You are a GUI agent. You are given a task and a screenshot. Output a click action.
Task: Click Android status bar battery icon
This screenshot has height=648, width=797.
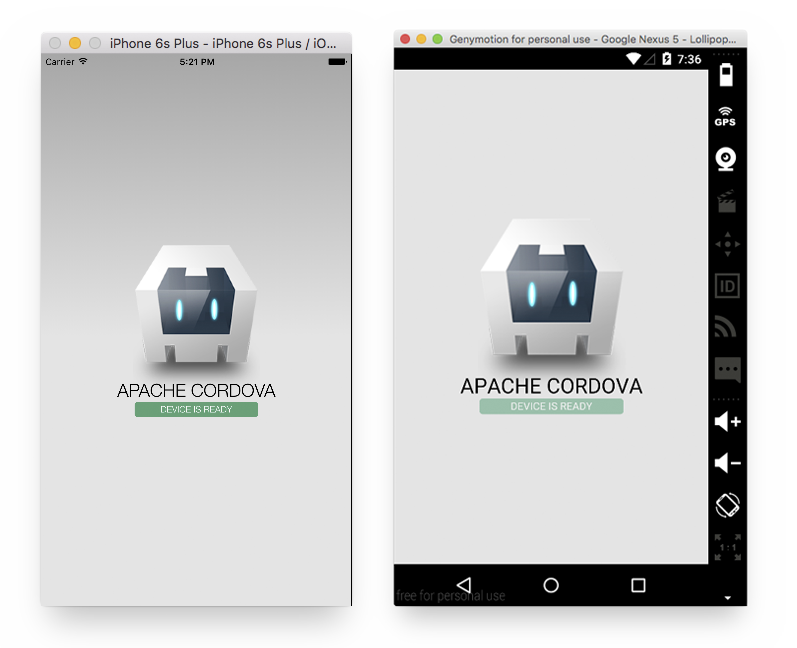[666, 59]
